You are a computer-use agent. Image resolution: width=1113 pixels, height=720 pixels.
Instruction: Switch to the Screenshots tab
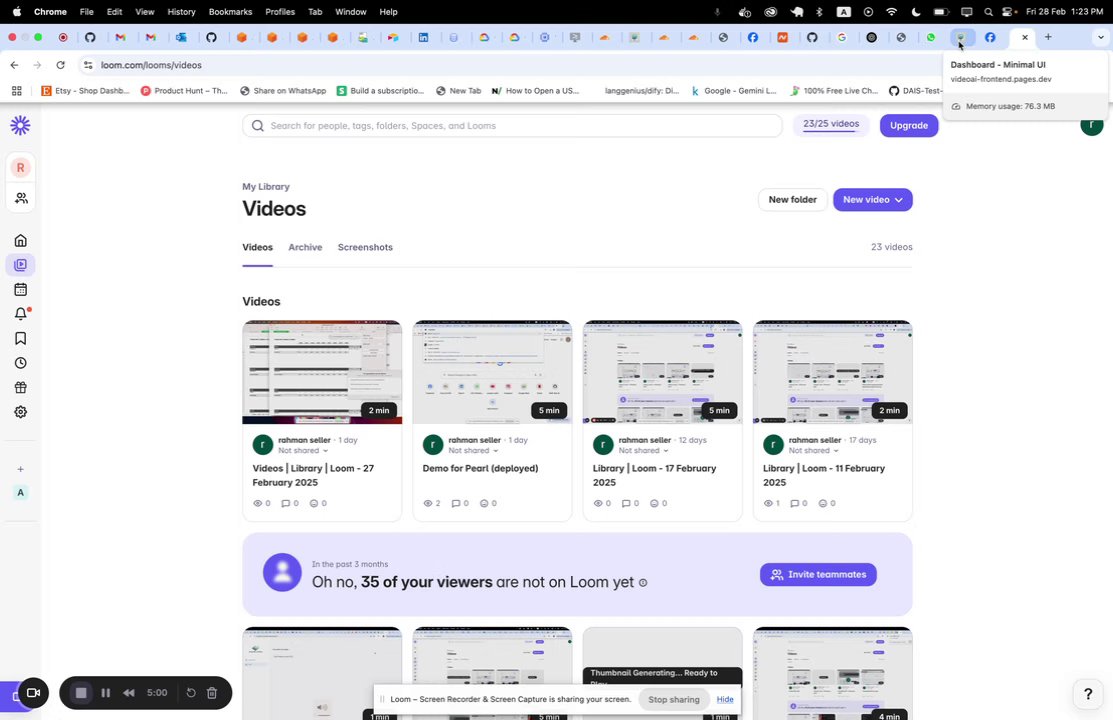click(365, 247)
